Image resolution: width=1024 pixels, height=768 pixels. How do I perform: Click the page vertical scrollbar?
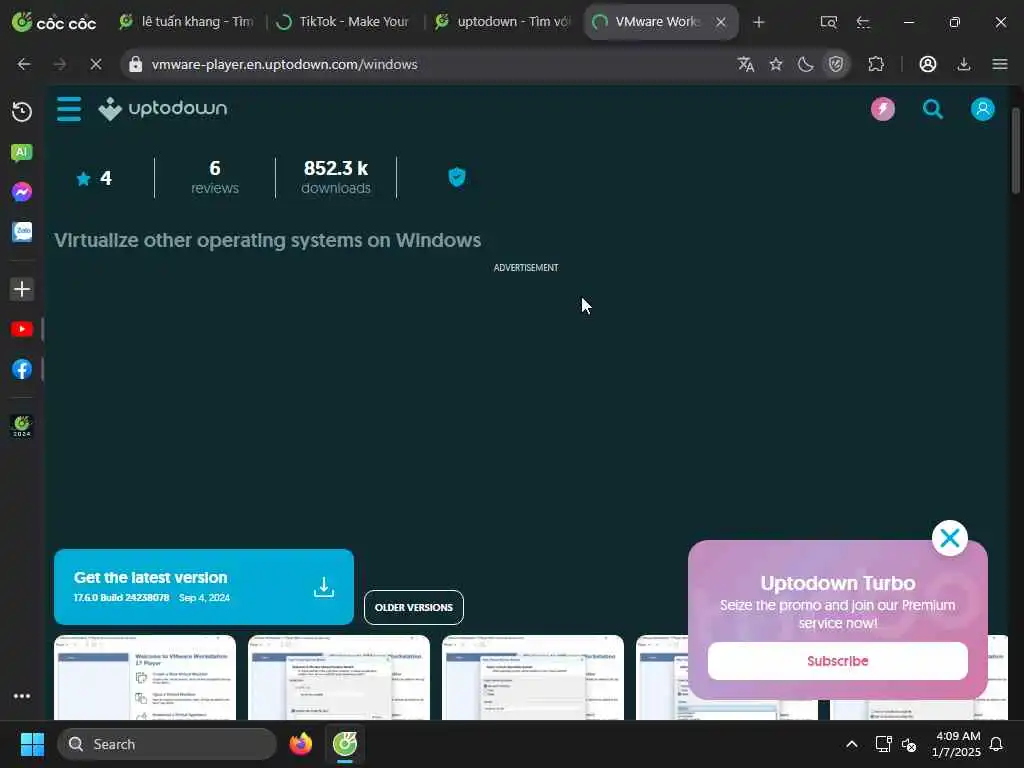coord(1016,152)
